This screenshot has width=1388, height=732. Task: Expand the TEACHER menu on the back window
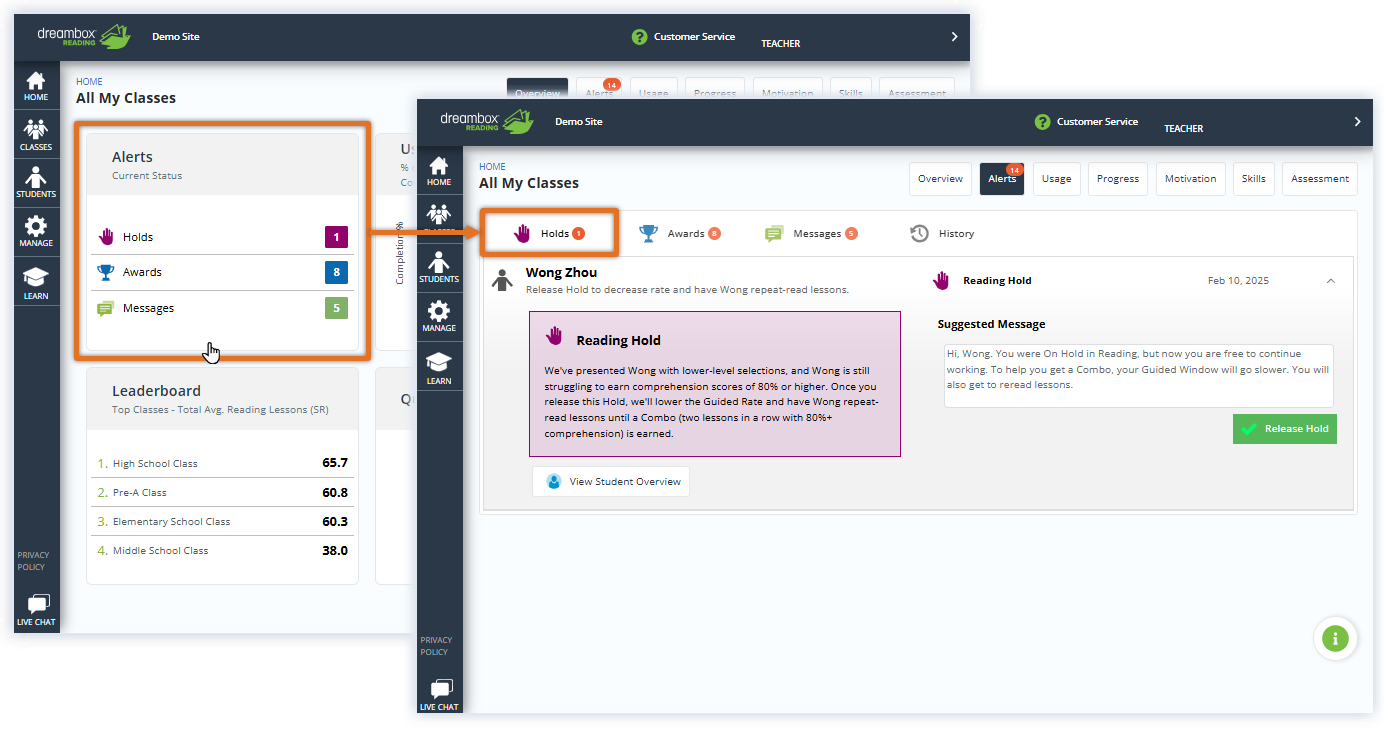pyautogui.click(x=954, y=37)
